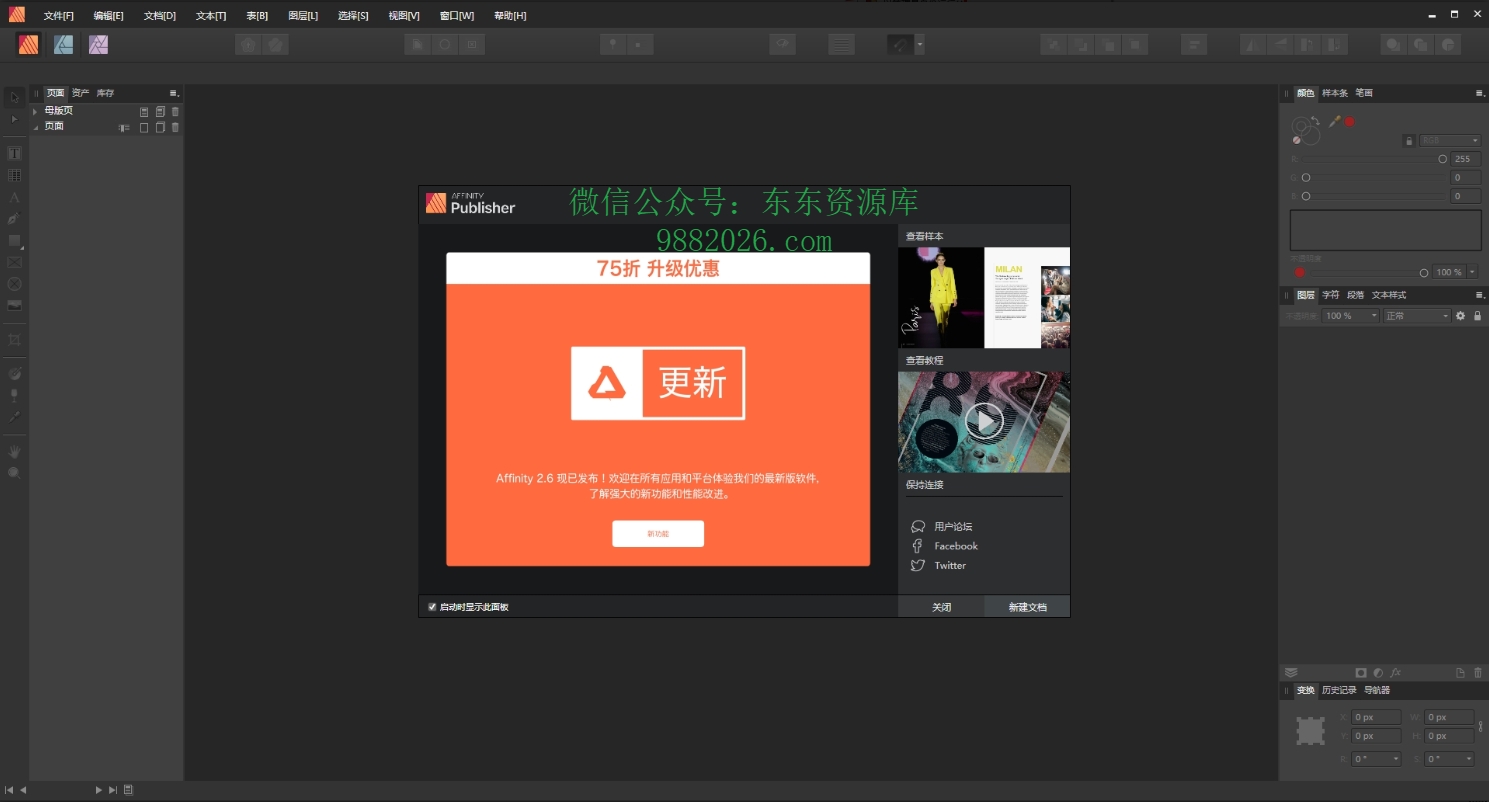Select the Frame Text tool
Image resolution: width=1489 pixels, height=802 pixels.
click(14, 153)
